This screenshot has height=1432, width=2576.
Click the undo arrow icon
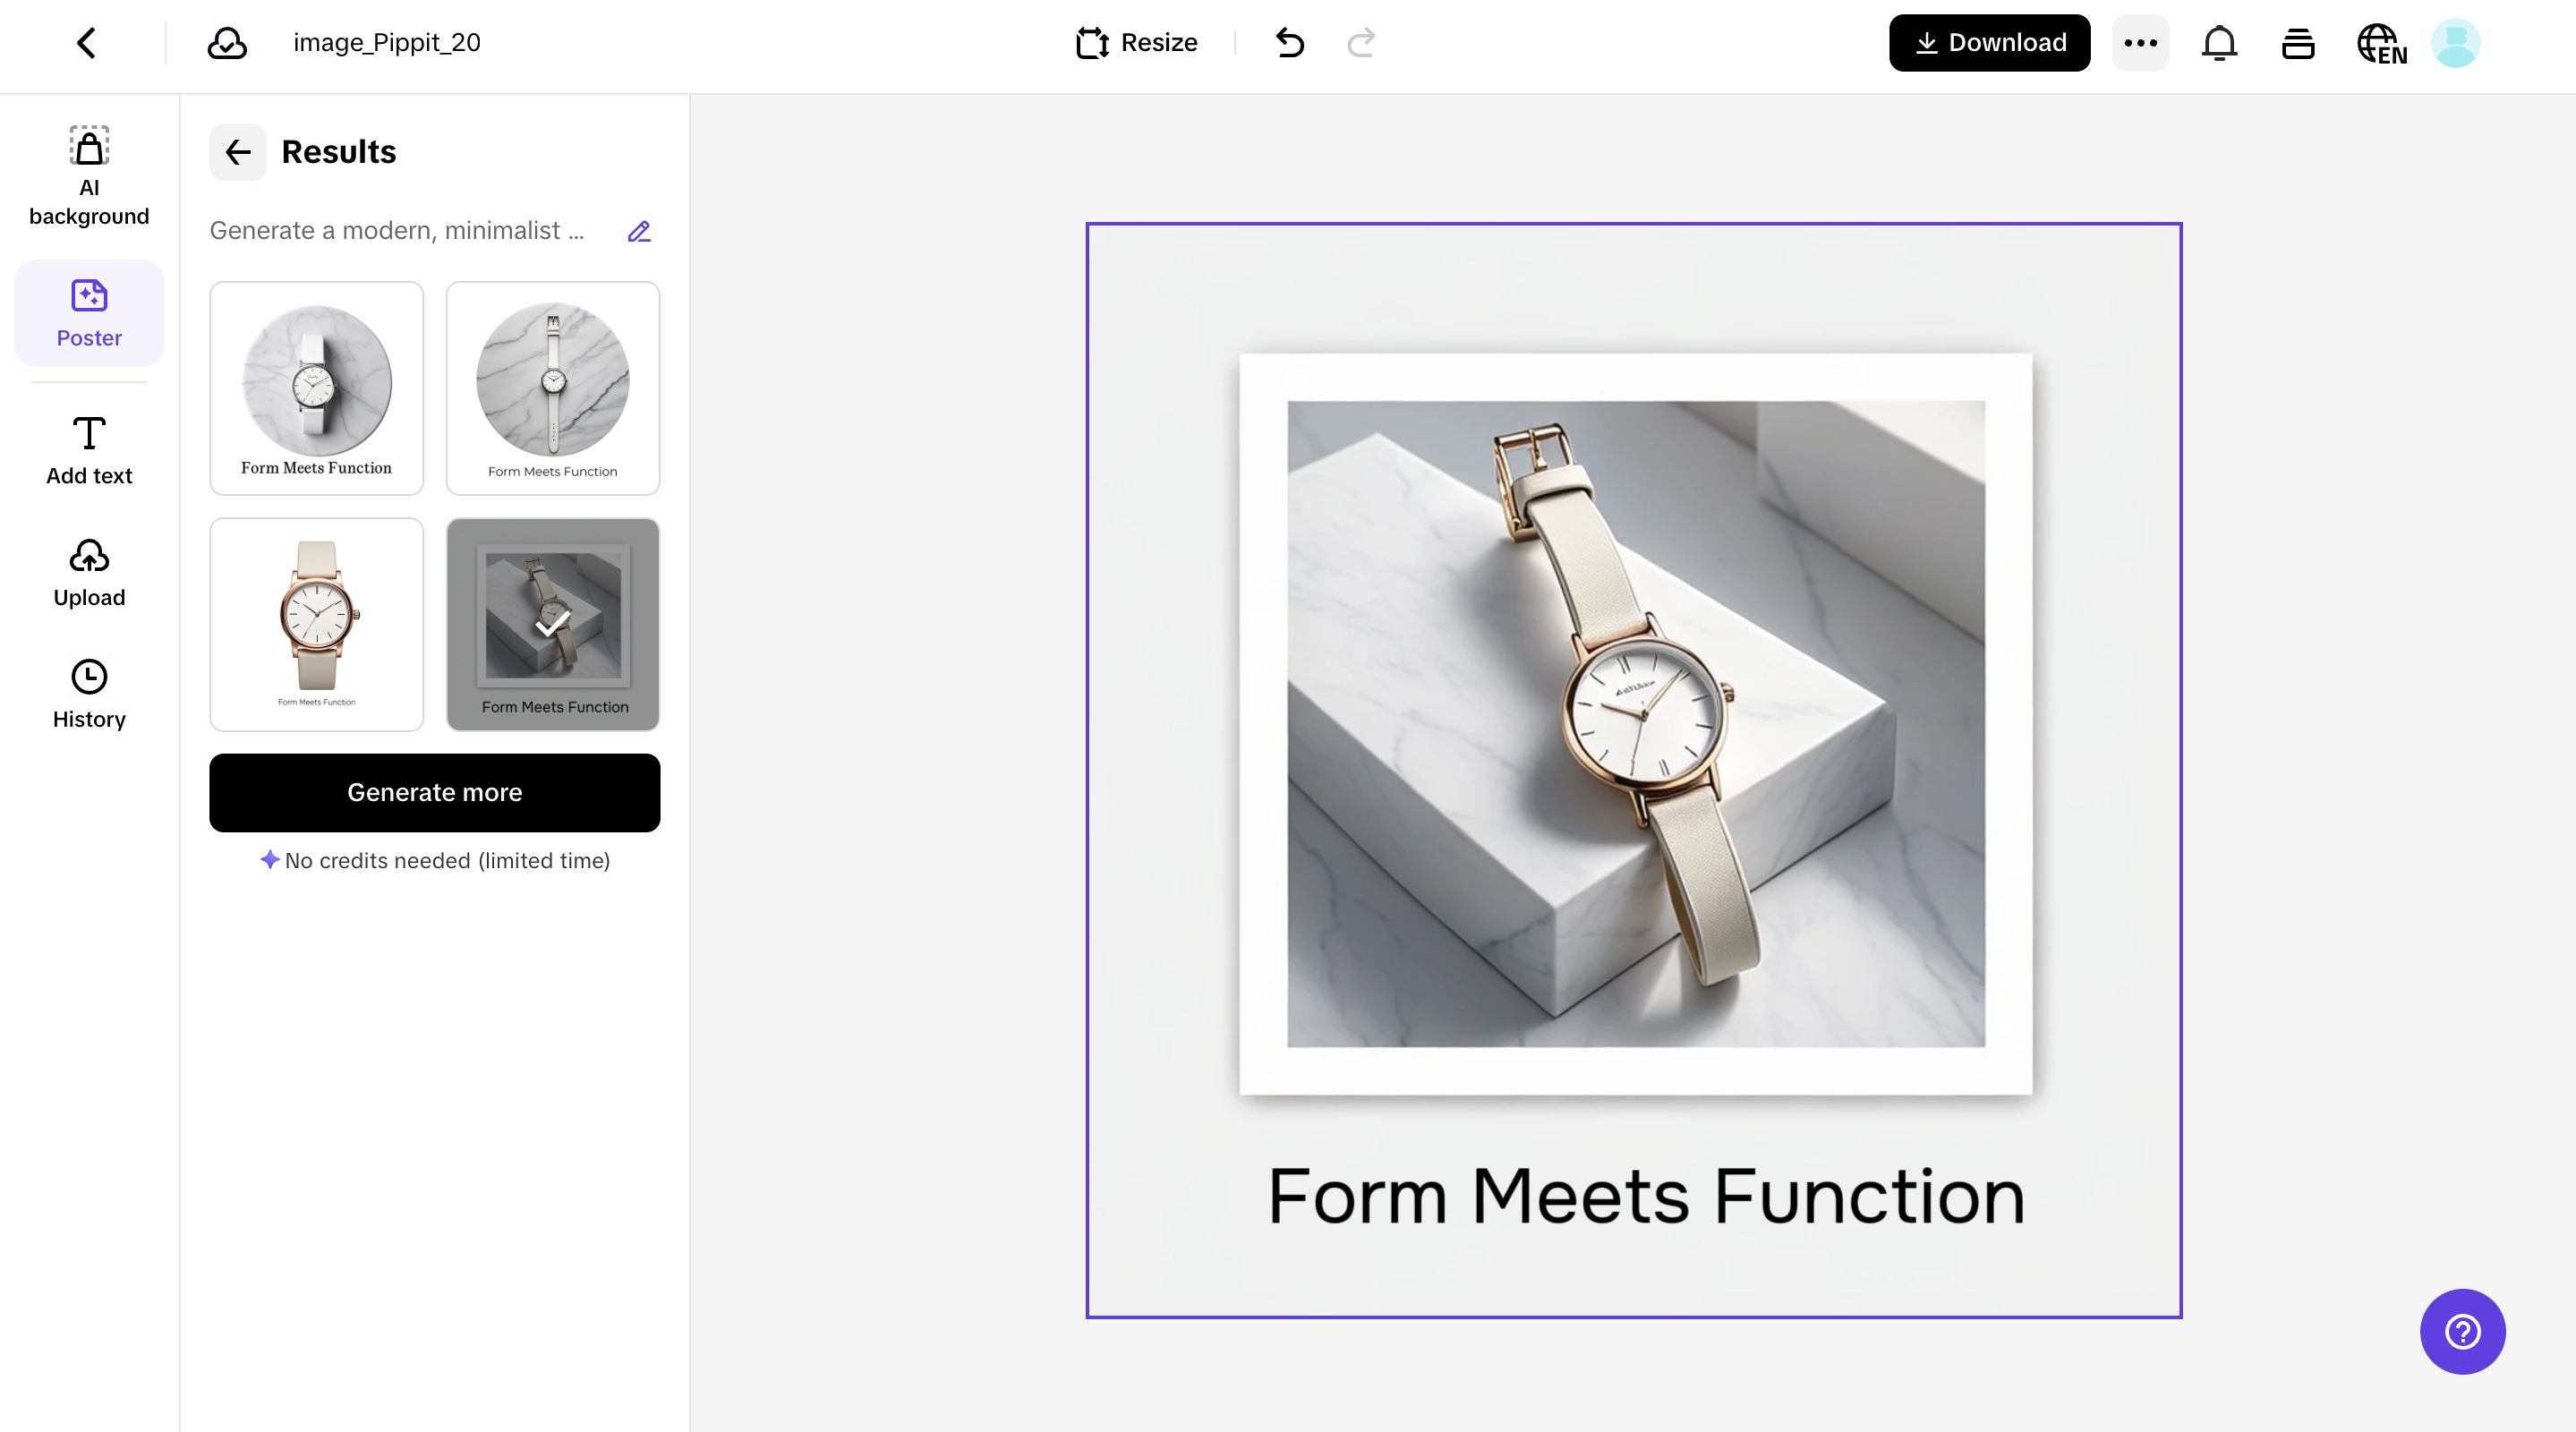coord(1290,43)
